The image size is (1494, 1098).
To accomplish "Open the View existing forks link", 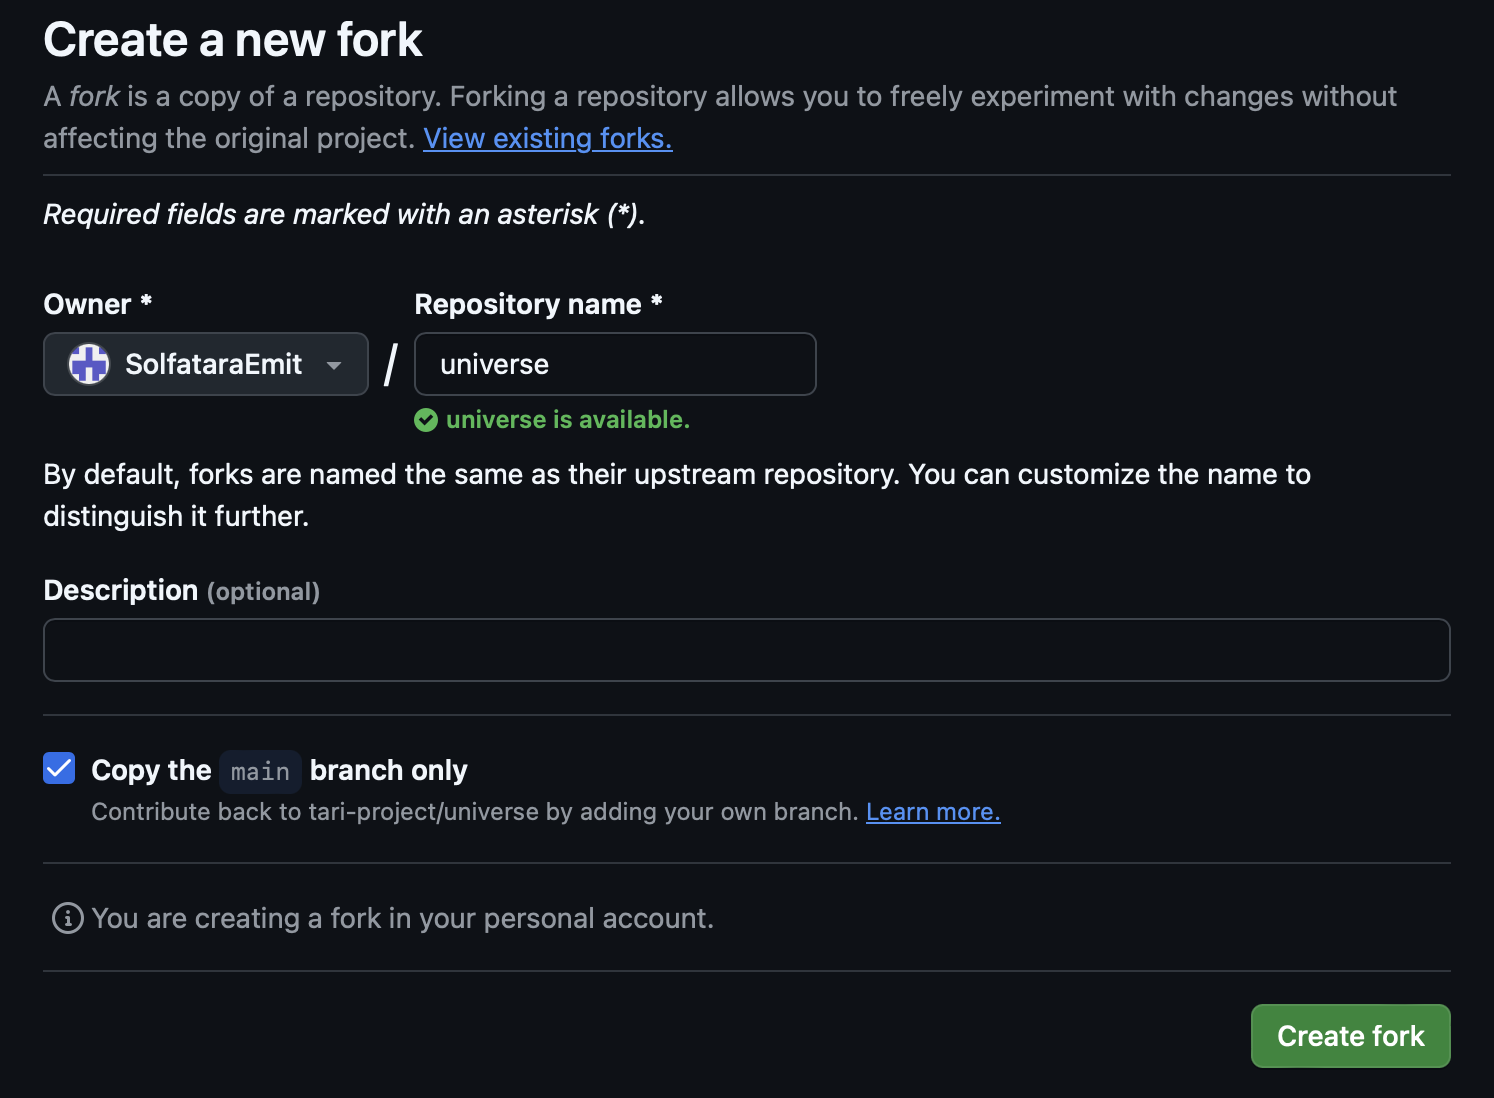I will click(x=548, y=138).
